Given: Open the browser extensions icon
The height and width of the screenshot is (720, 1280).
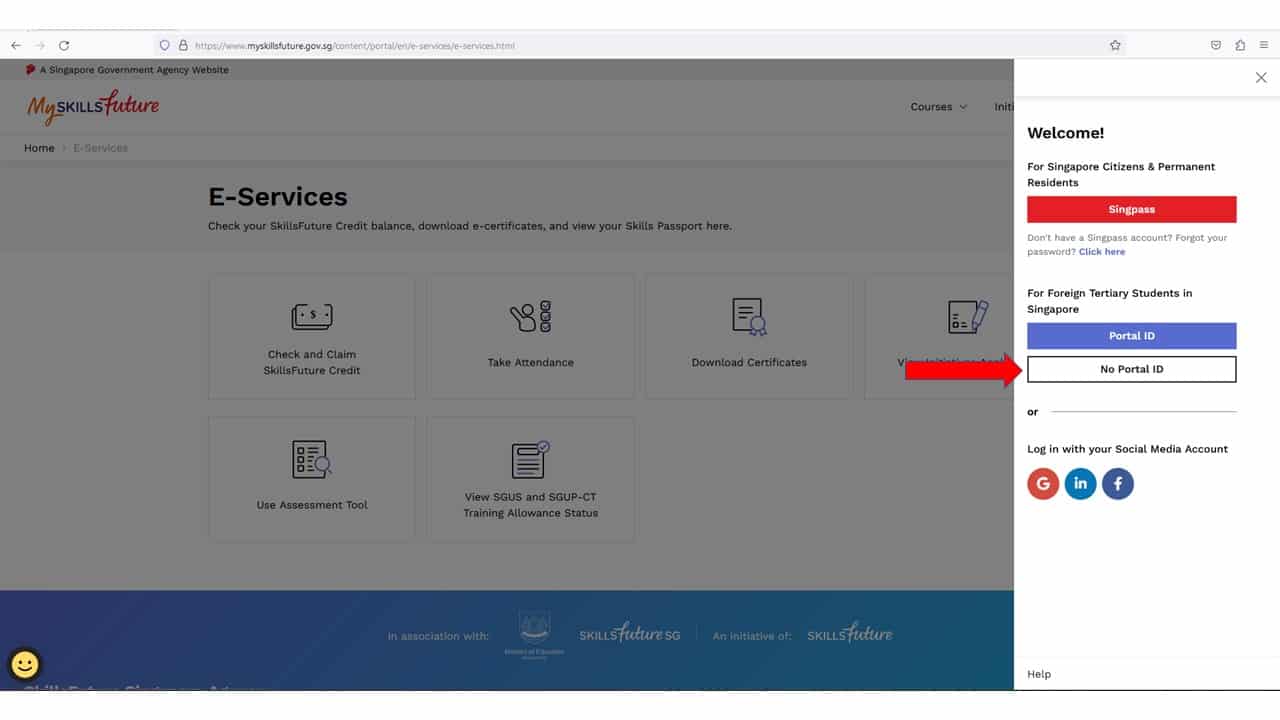Looking at the screenshot, I should (1240, 45).
